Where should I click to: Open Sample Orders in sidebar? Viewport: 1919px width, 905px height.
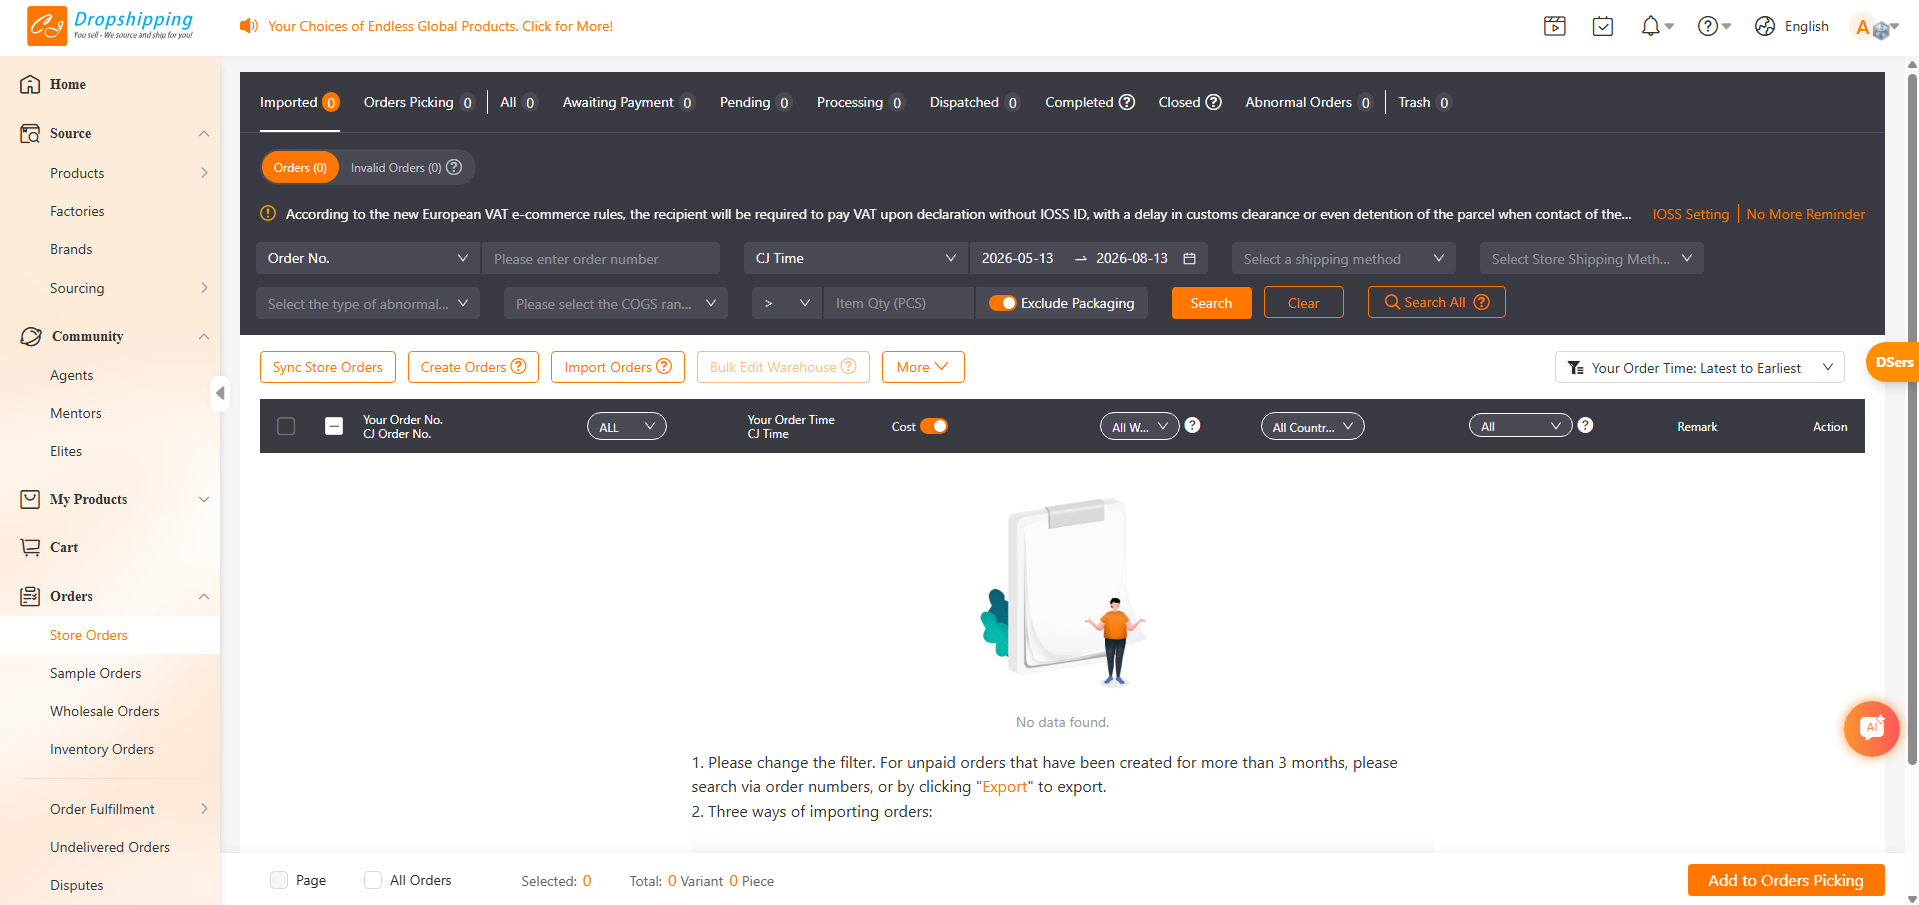95,673
